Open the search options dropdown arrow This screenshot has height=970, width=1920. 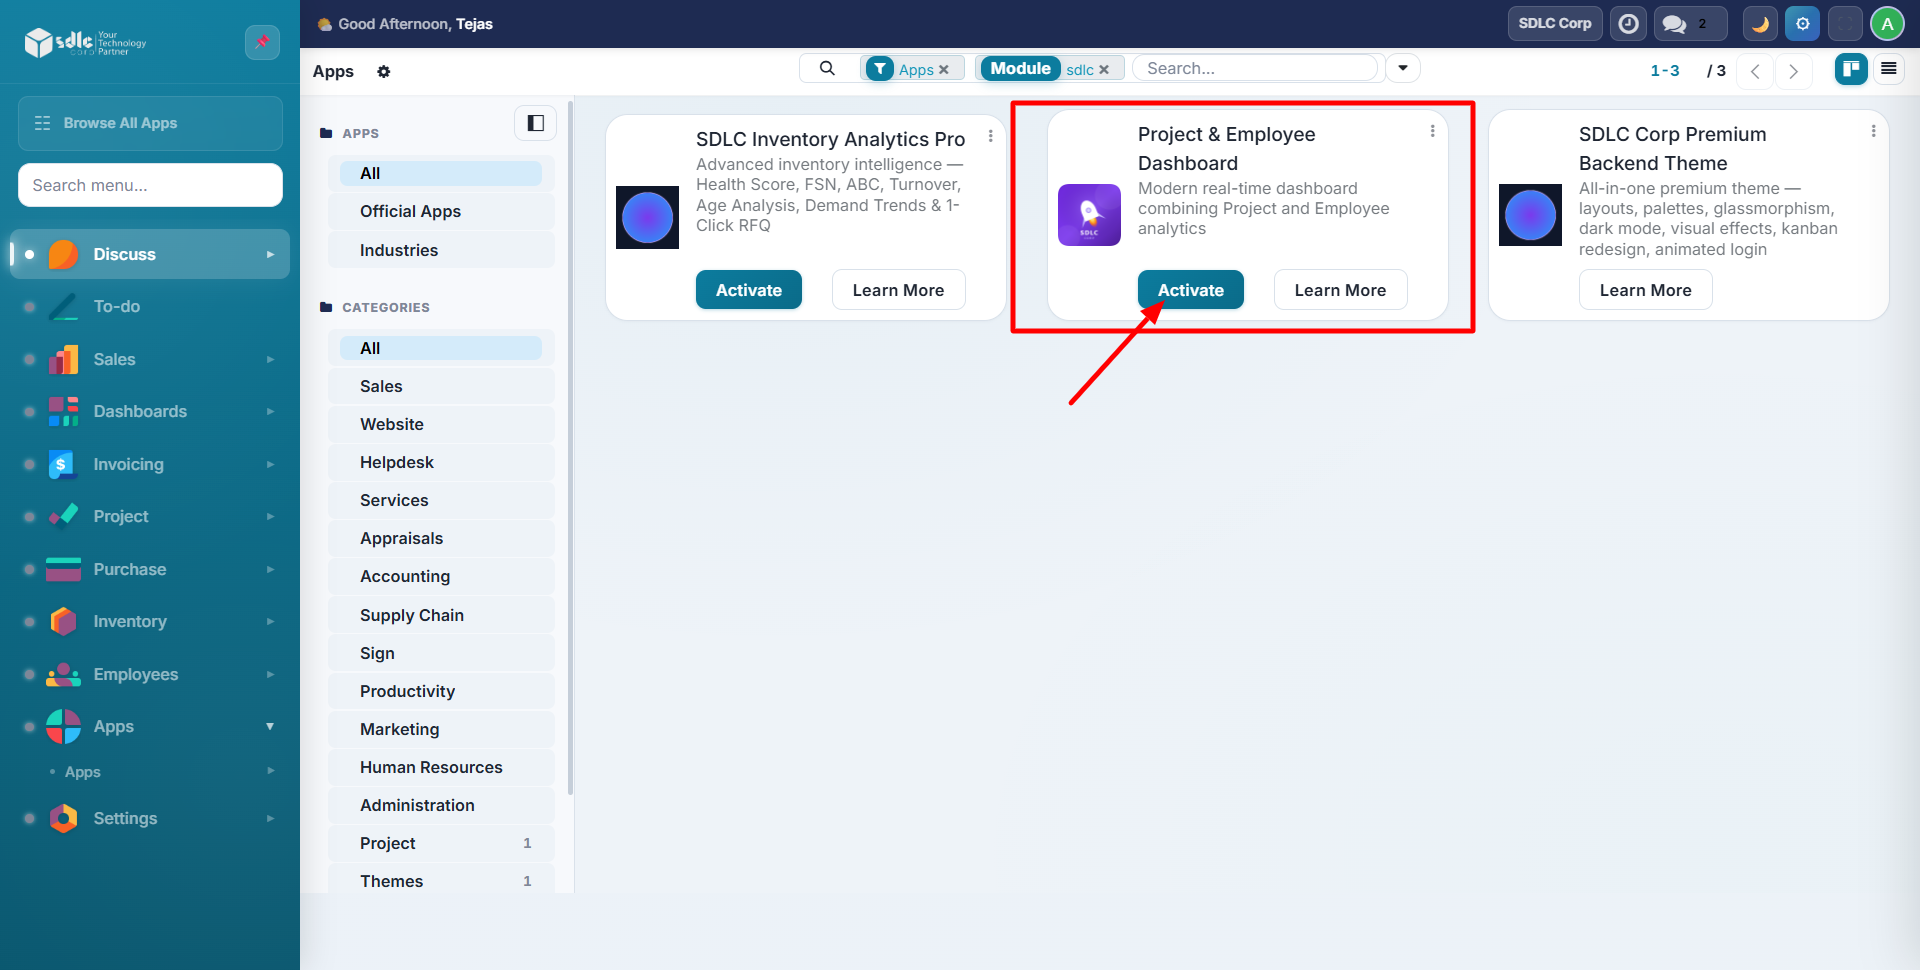pos(1402,68)
